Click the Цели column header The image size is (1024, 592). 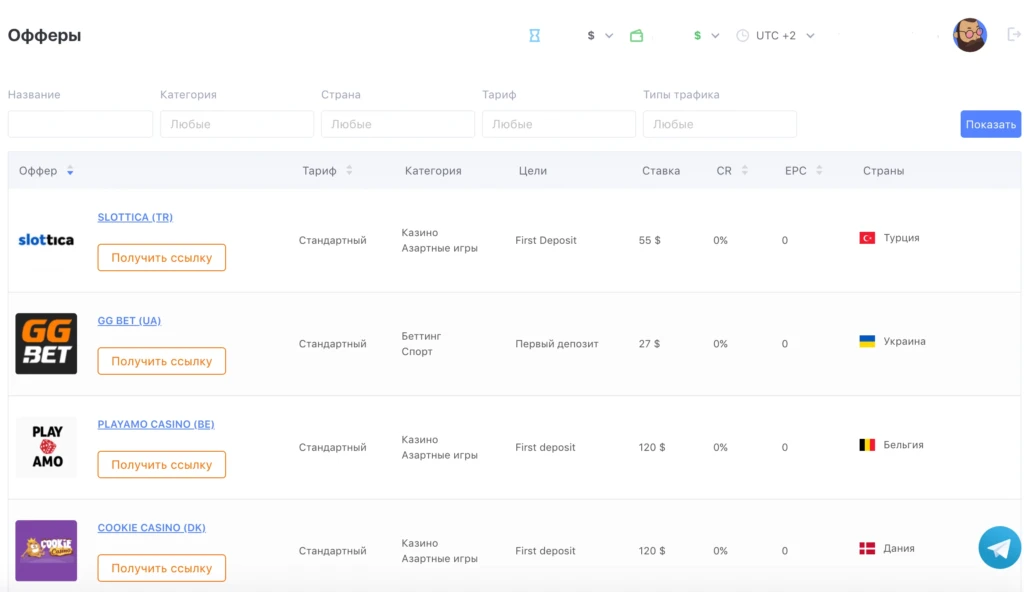coord(533,171)
